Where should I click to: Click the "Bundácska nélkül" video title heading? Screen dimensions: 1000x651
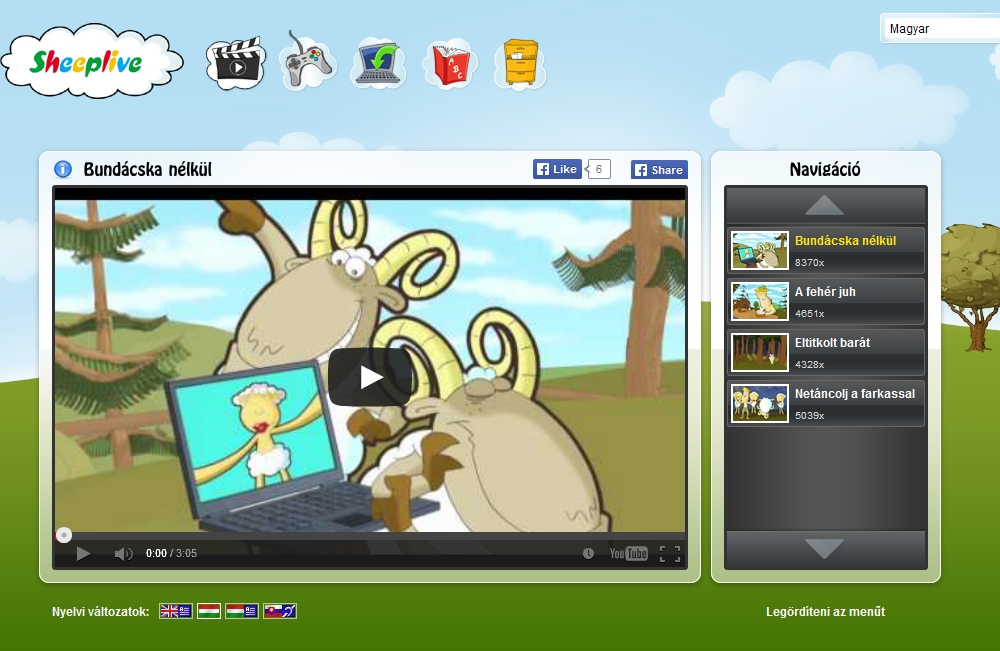pyautogui.click(x=147, y=170)
